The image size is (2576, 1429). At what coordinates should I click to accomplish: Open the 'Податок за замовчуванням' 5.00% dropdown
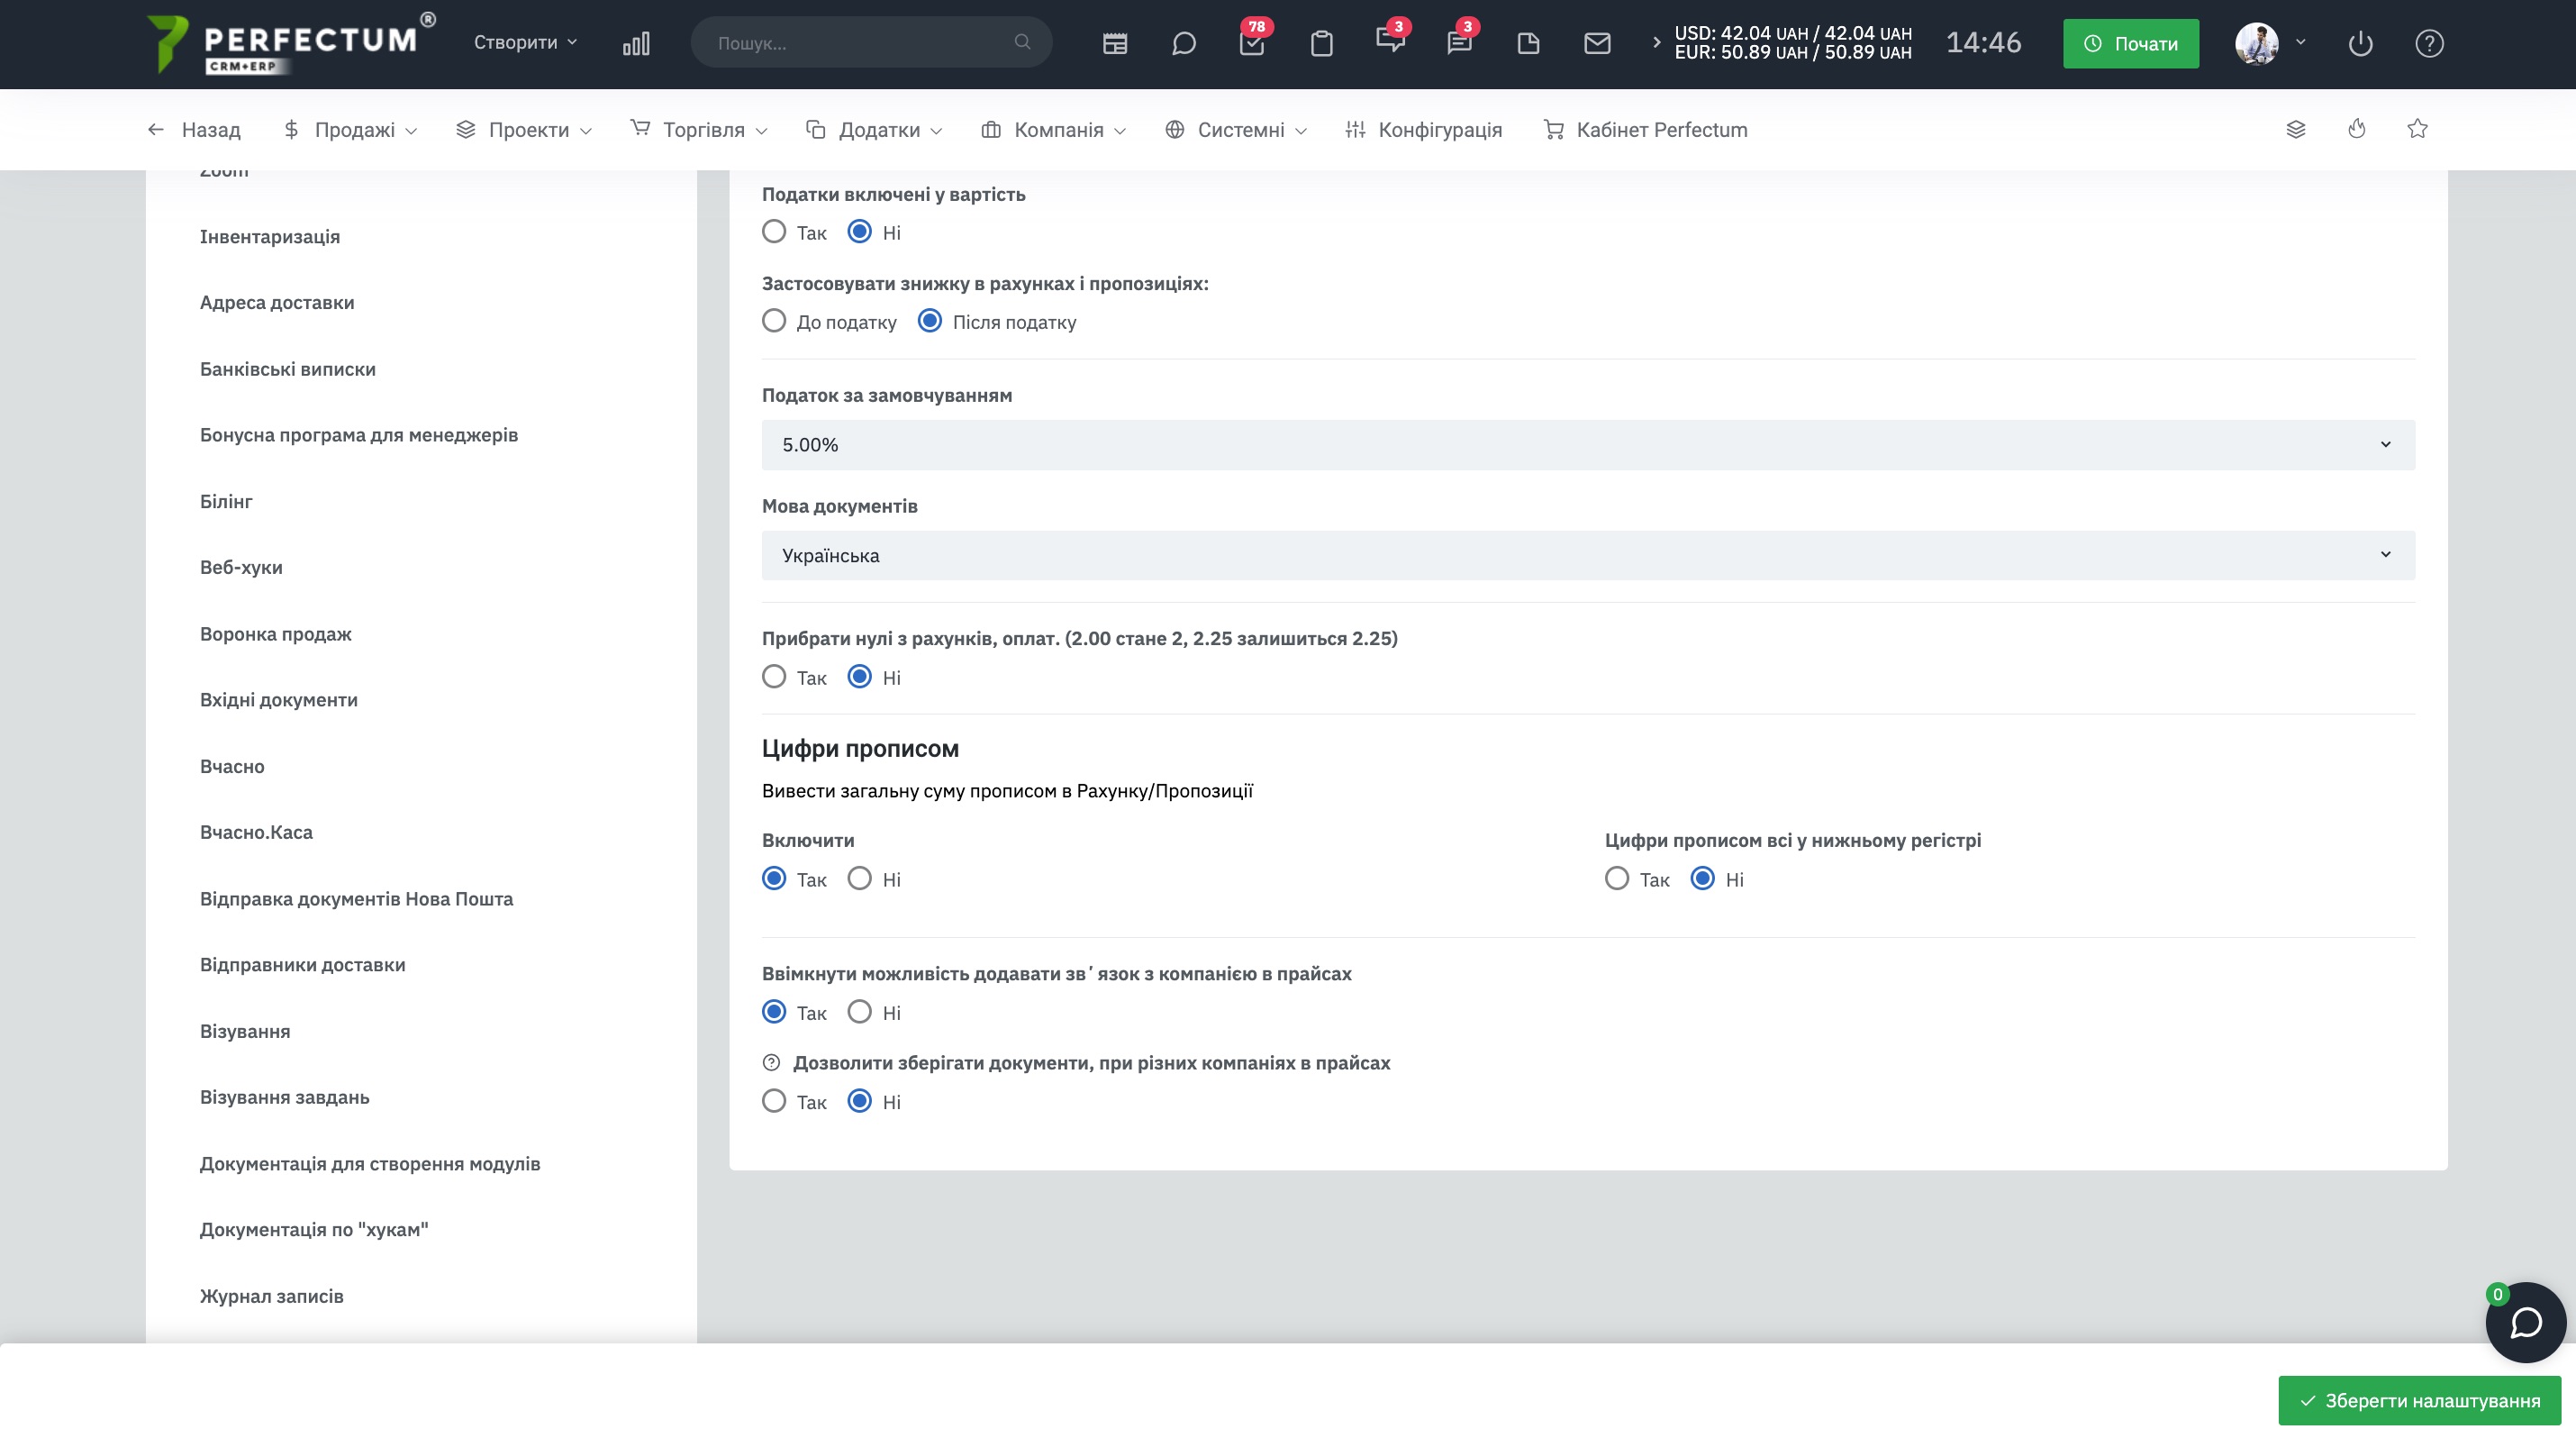click(x=1587, y=444)
